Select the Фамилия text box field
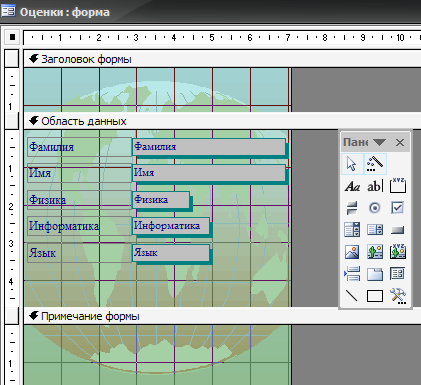 pyautogui.click(x=209, y=147)
